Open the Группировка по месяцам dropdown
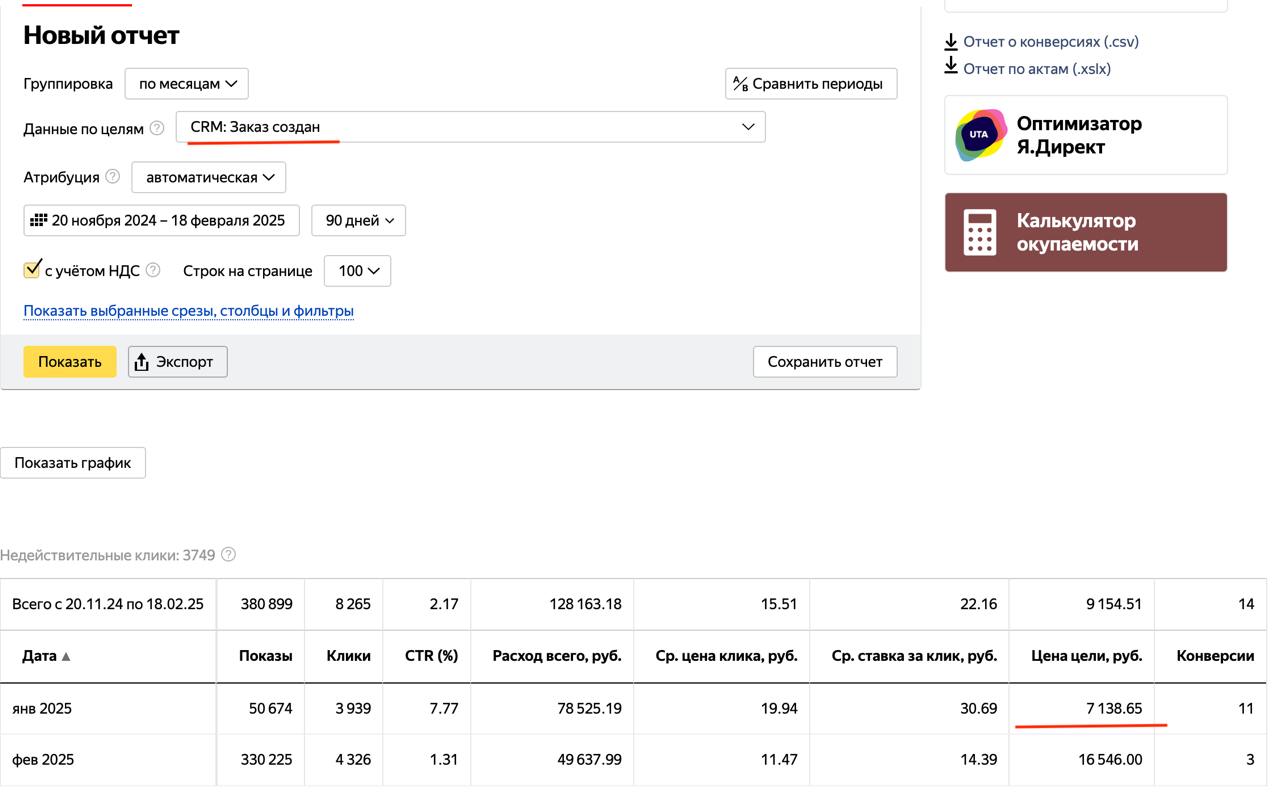Image resolution: width=1280 pixels, height=795 pixels. (187, 84)
